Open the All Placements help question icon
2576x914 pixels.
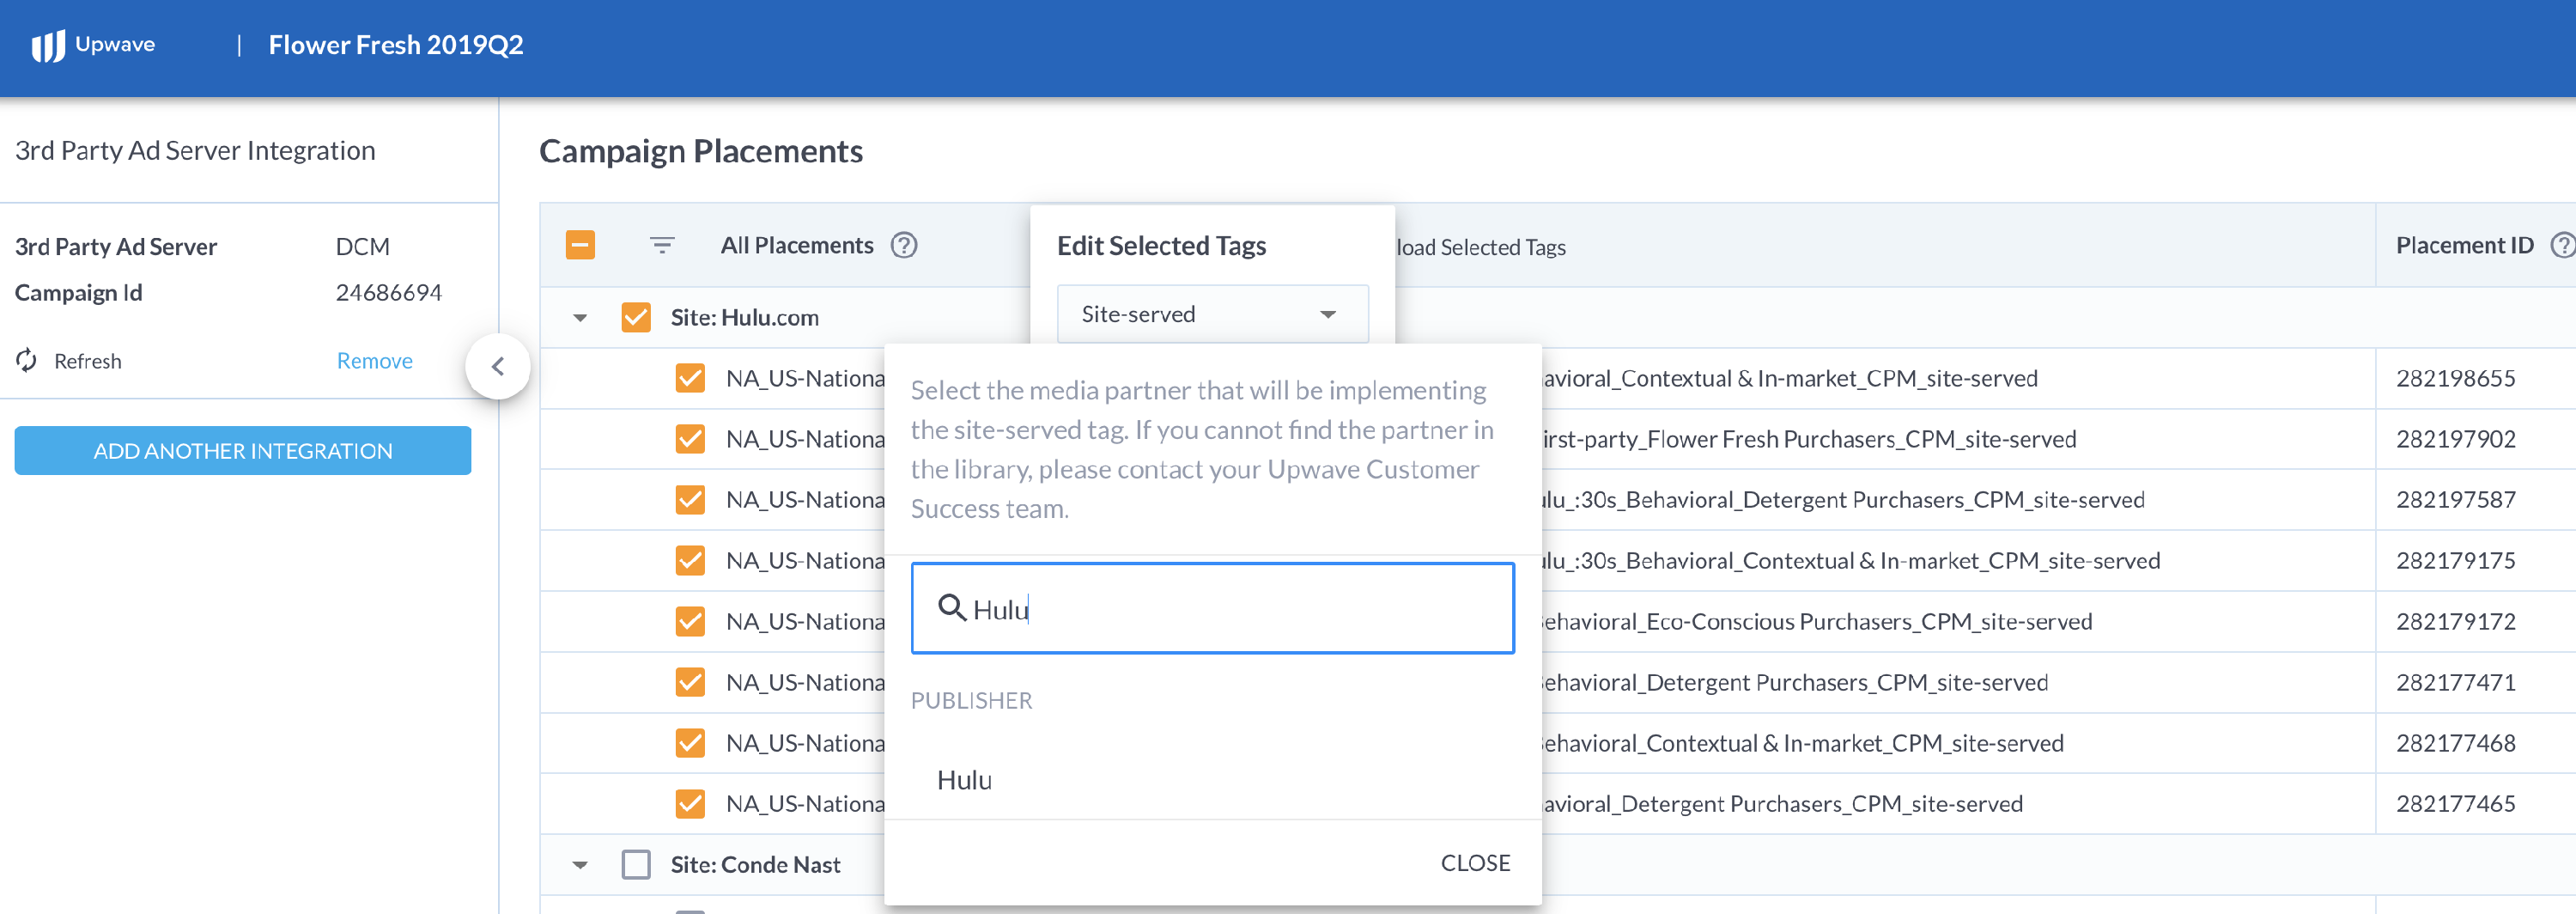(904, 245)
